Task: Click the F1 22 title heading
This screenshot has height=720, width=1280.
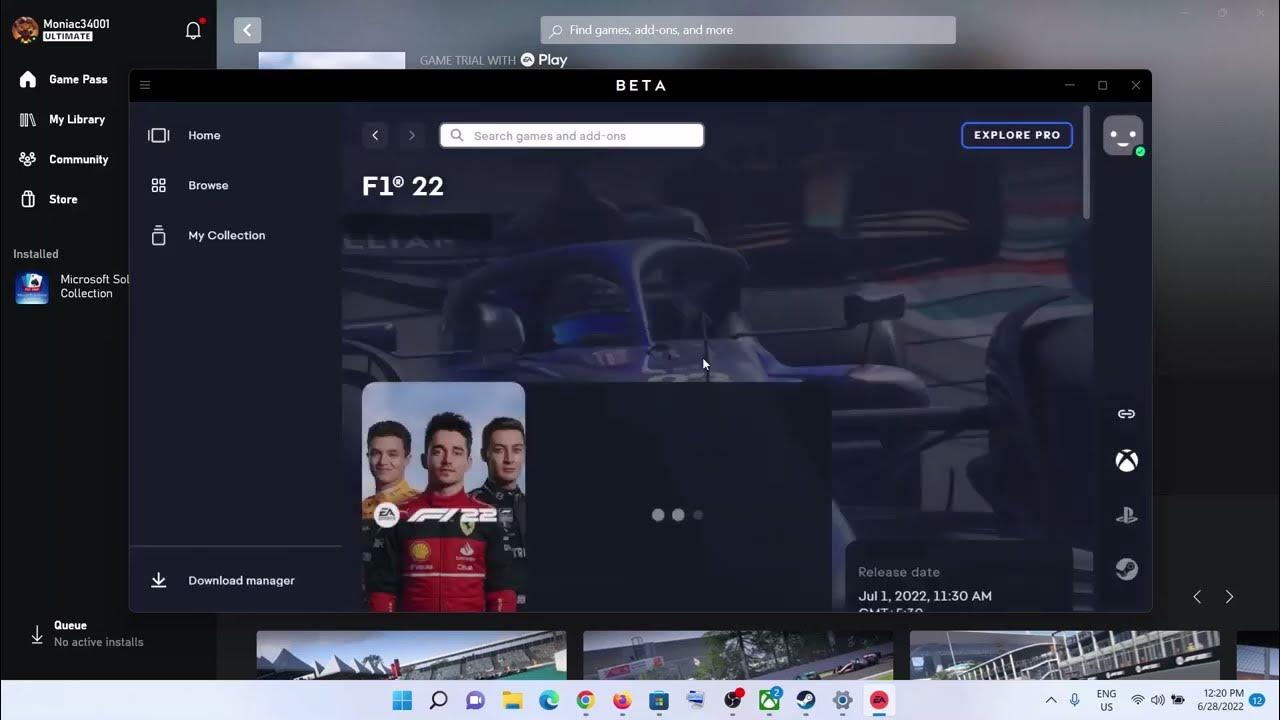Action: coord(403,186)
